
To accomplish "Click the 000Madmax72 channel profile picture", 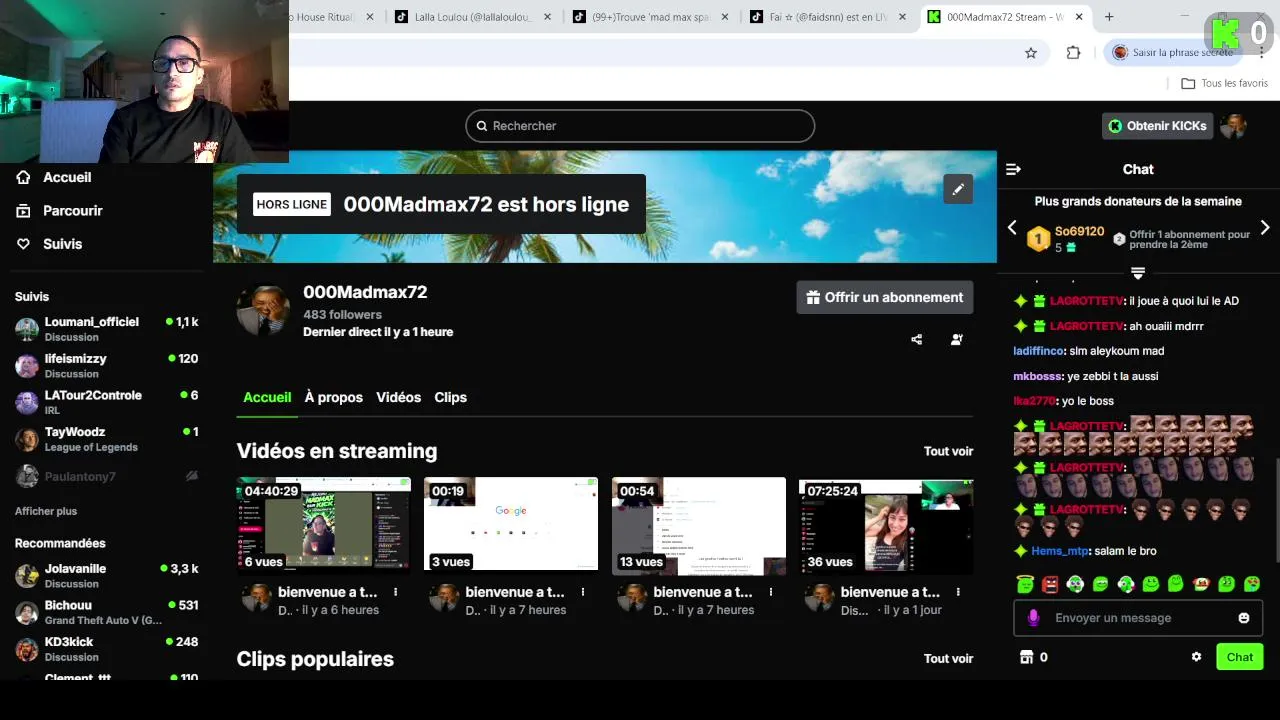I will pyautogui.click(x=263, y=310).
